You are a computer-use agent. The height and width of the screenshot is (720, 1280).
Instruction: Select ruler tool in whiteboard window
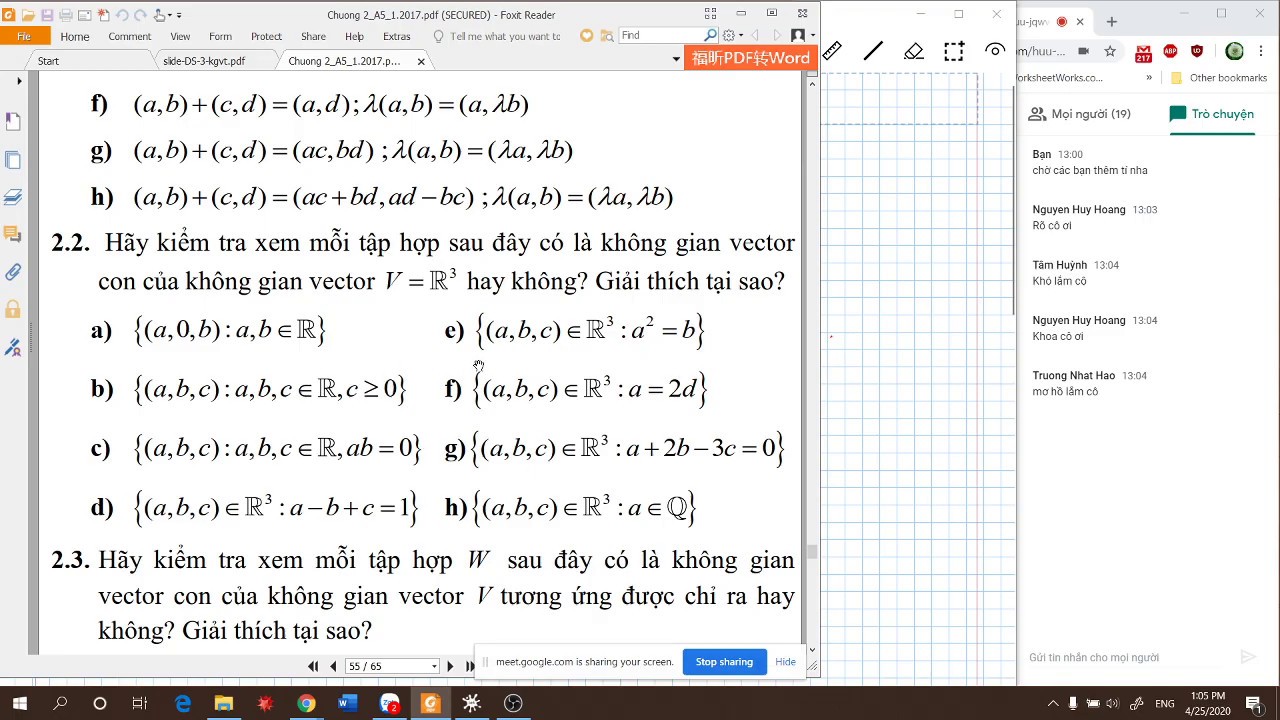coord(832,50)
